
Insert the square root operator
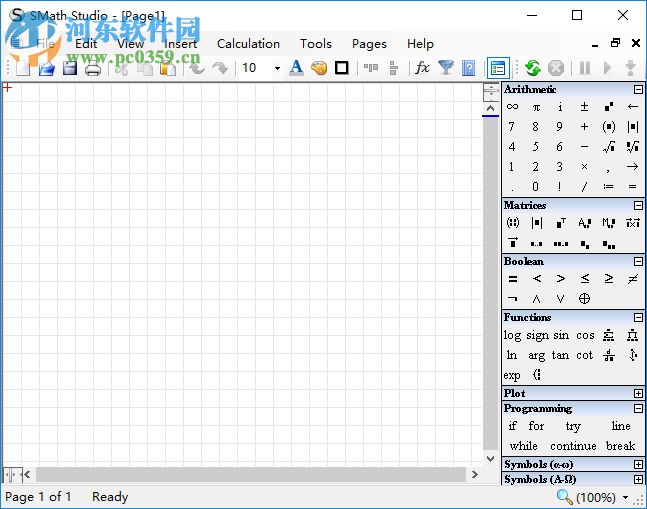pyautogui.click(x=609, y=146)
